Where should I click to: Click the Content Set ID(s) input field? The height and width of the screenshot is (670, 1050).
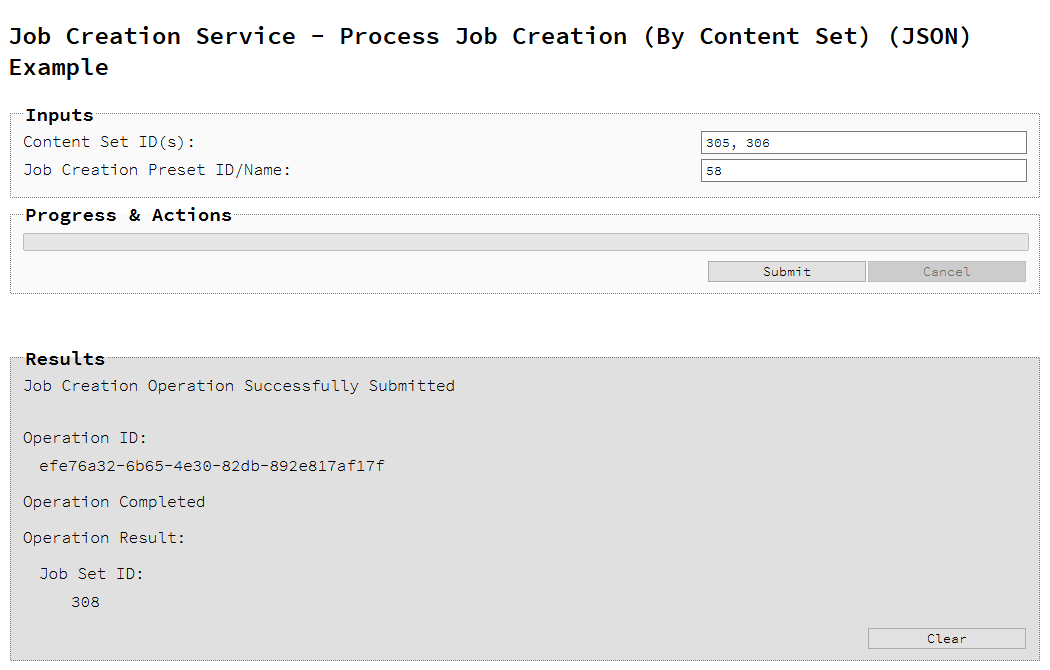point(863,143)
